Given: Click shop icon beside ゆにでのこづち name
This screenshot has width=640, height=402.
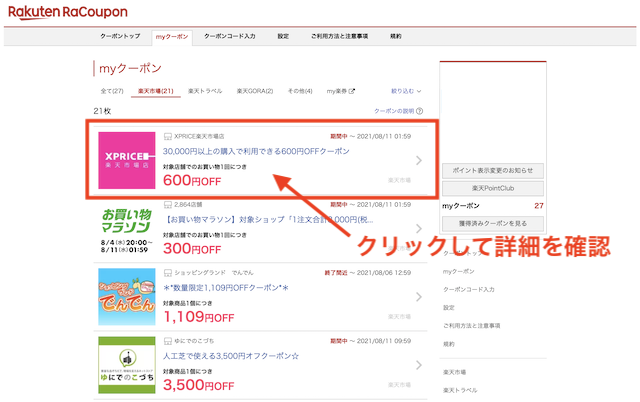Looking at the screenshot, I should coord(167,341).
